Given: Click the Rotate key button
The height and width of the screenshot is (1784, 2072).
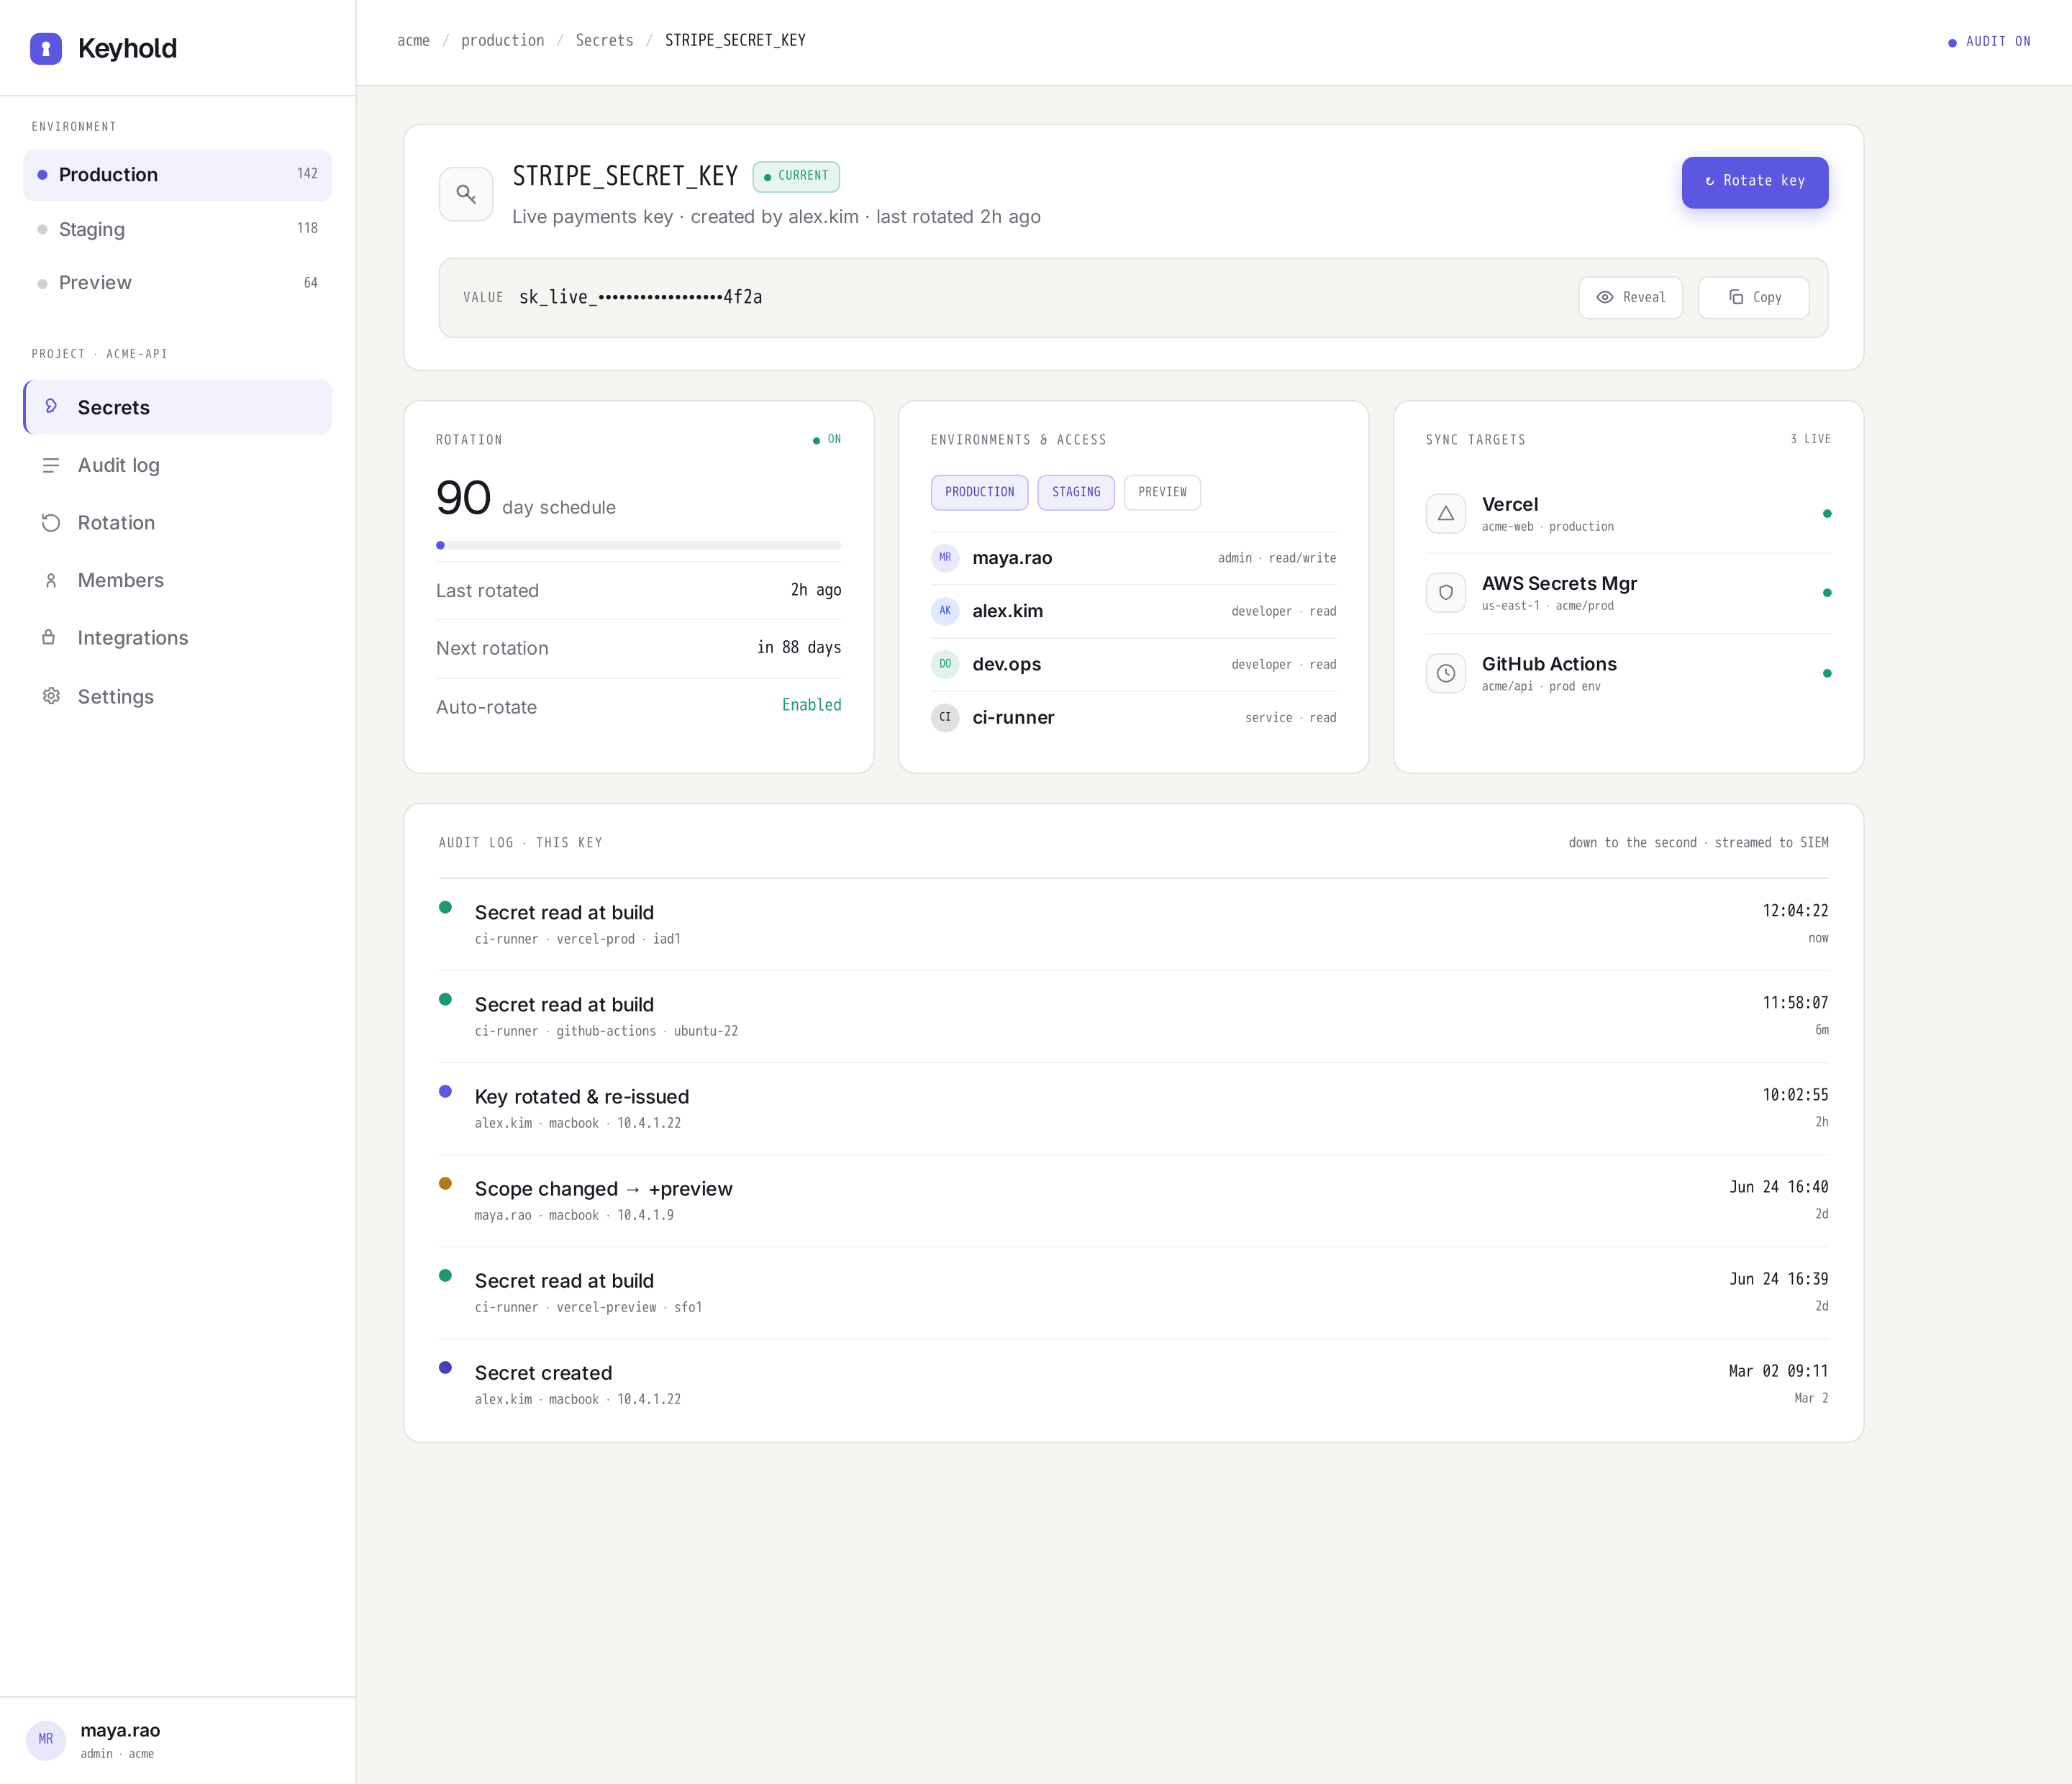Looking at the screenshot, I should [1754, 182].
